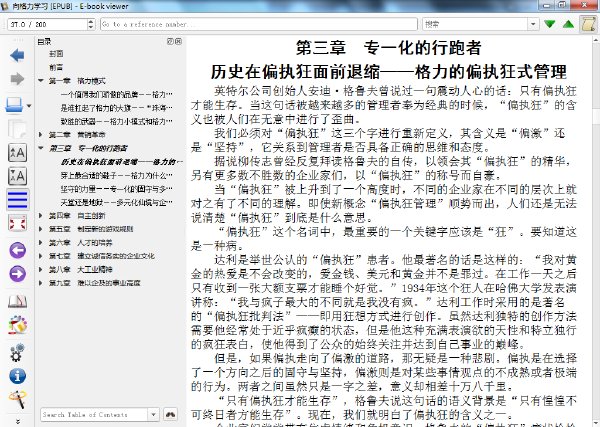This screenshot has height=427, width=600.
Task: Collapse the 第三章 tree node
Action: pos(41,148)
